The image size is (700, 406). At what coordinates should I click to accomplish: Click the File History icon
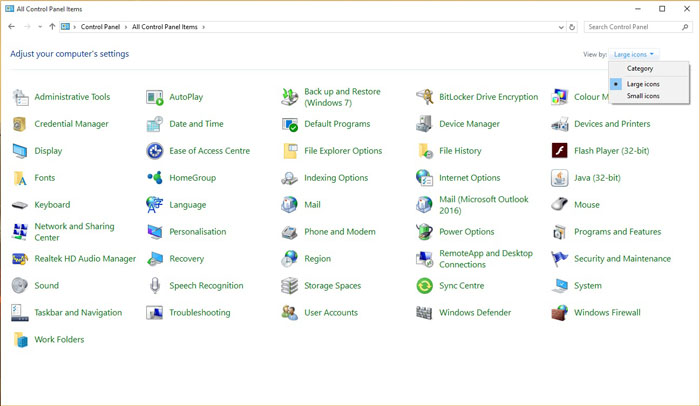(x=425, y=151)
